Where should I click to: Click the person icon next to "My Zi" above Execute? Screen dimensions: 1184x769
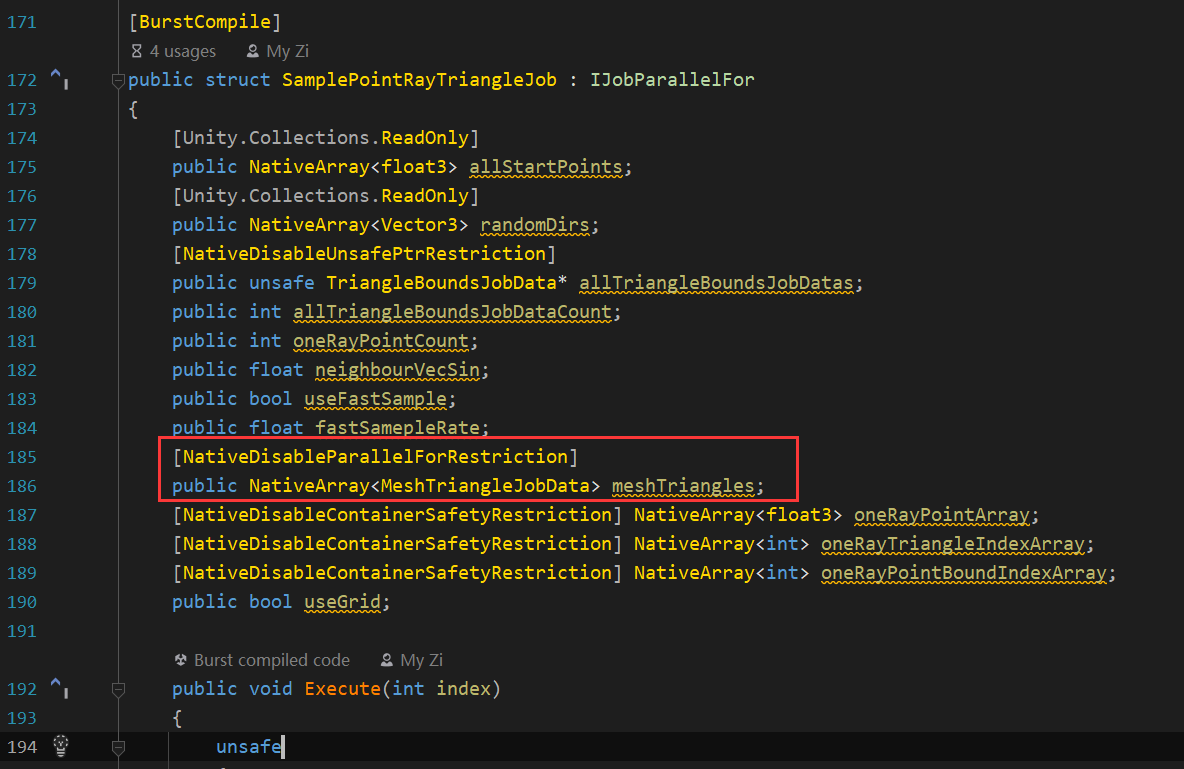tap(387, 660)
